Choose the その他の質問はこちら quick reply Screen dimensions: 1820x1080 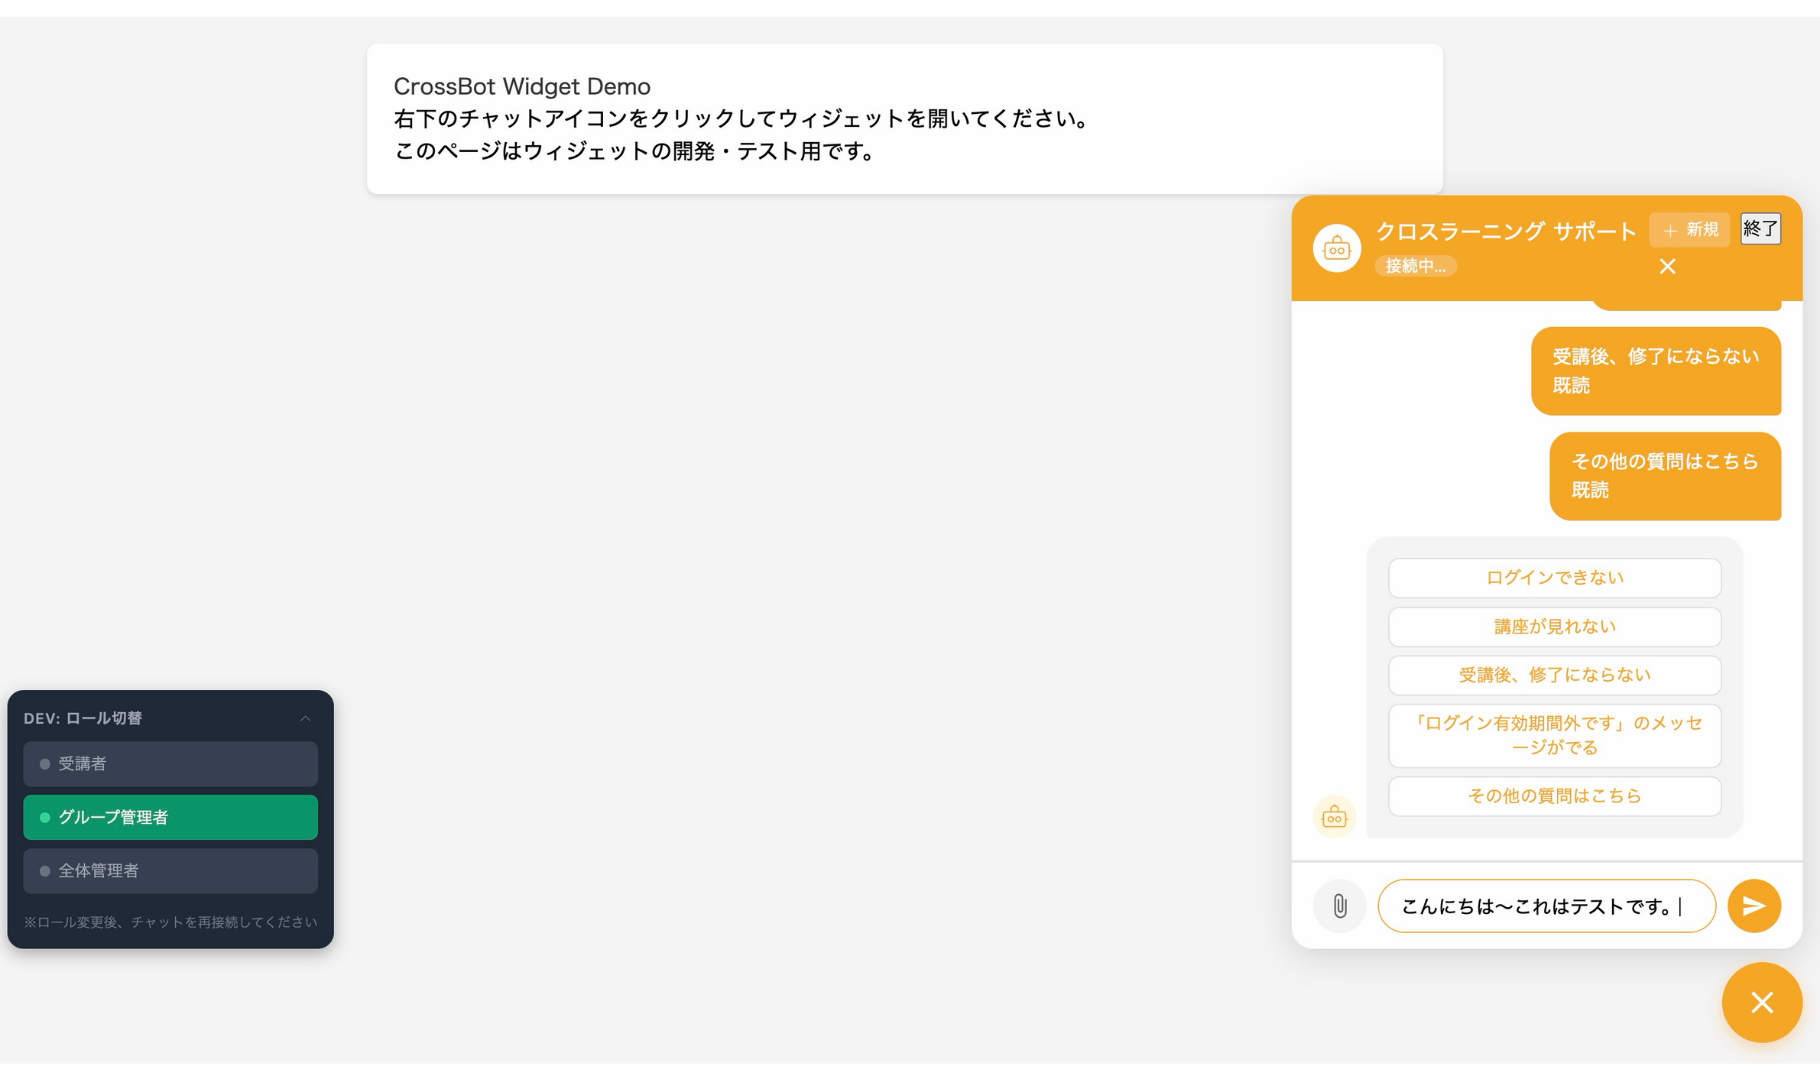pos(1554,796)
